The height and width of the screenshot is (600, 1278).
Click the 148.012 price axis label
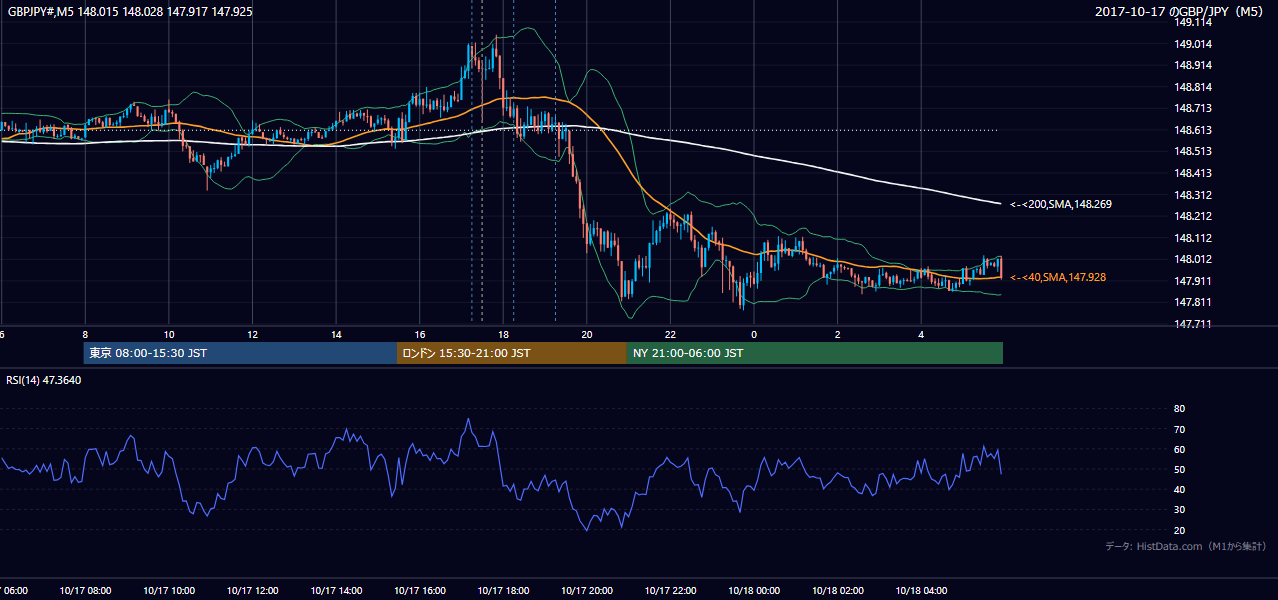click(1193, 259)
